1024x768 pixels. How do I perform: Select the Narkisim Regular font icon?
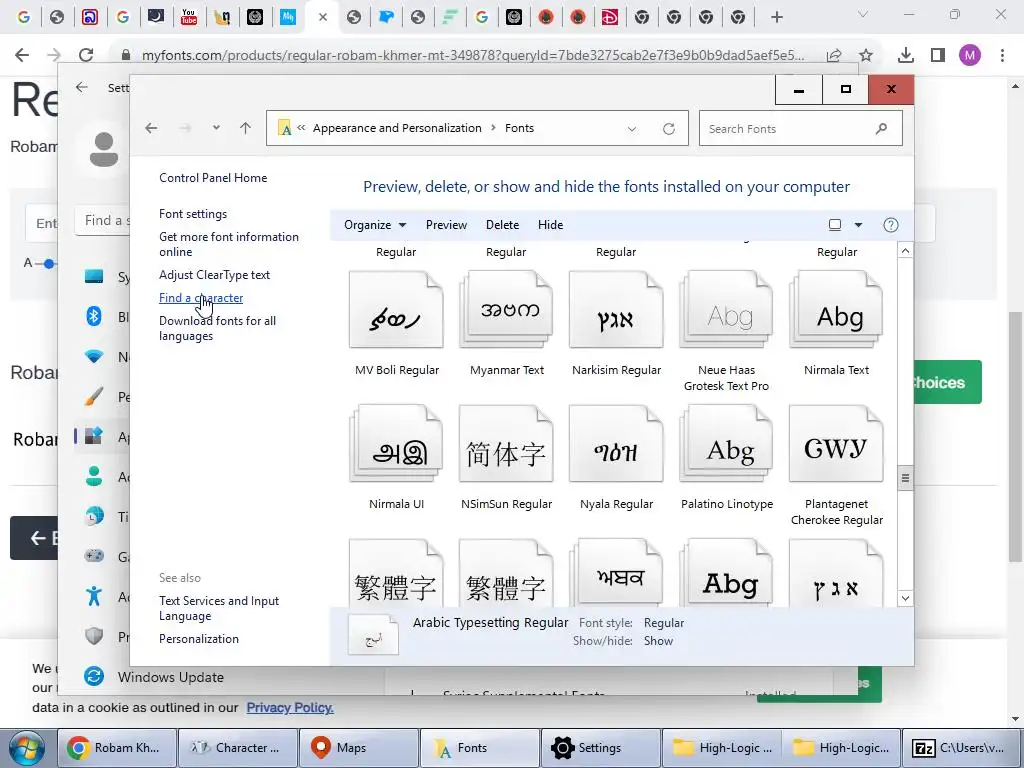point(616,311)
